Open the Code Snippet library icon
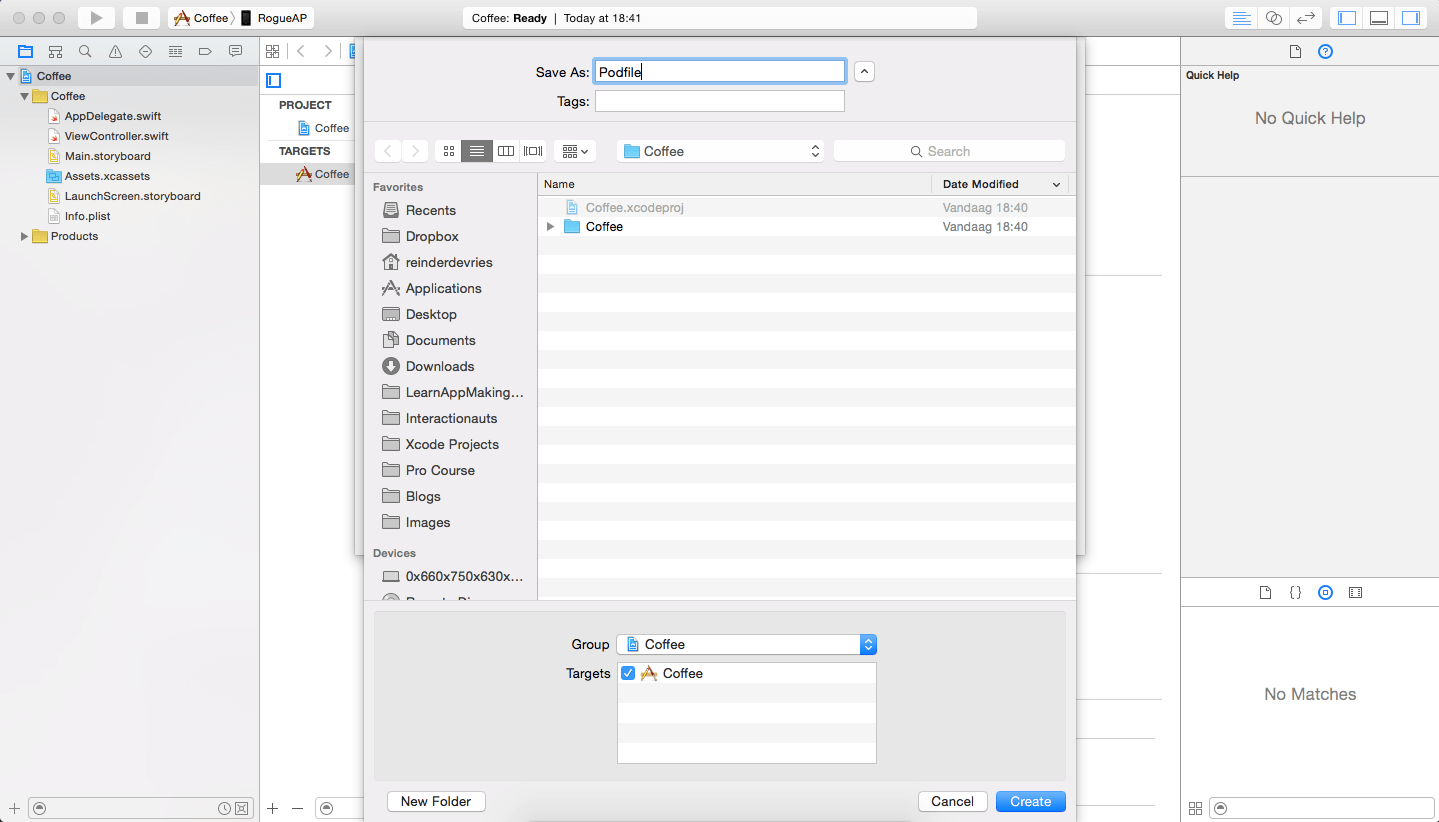The height and width of the screenshot is (822, 1439). [1295, 592]
